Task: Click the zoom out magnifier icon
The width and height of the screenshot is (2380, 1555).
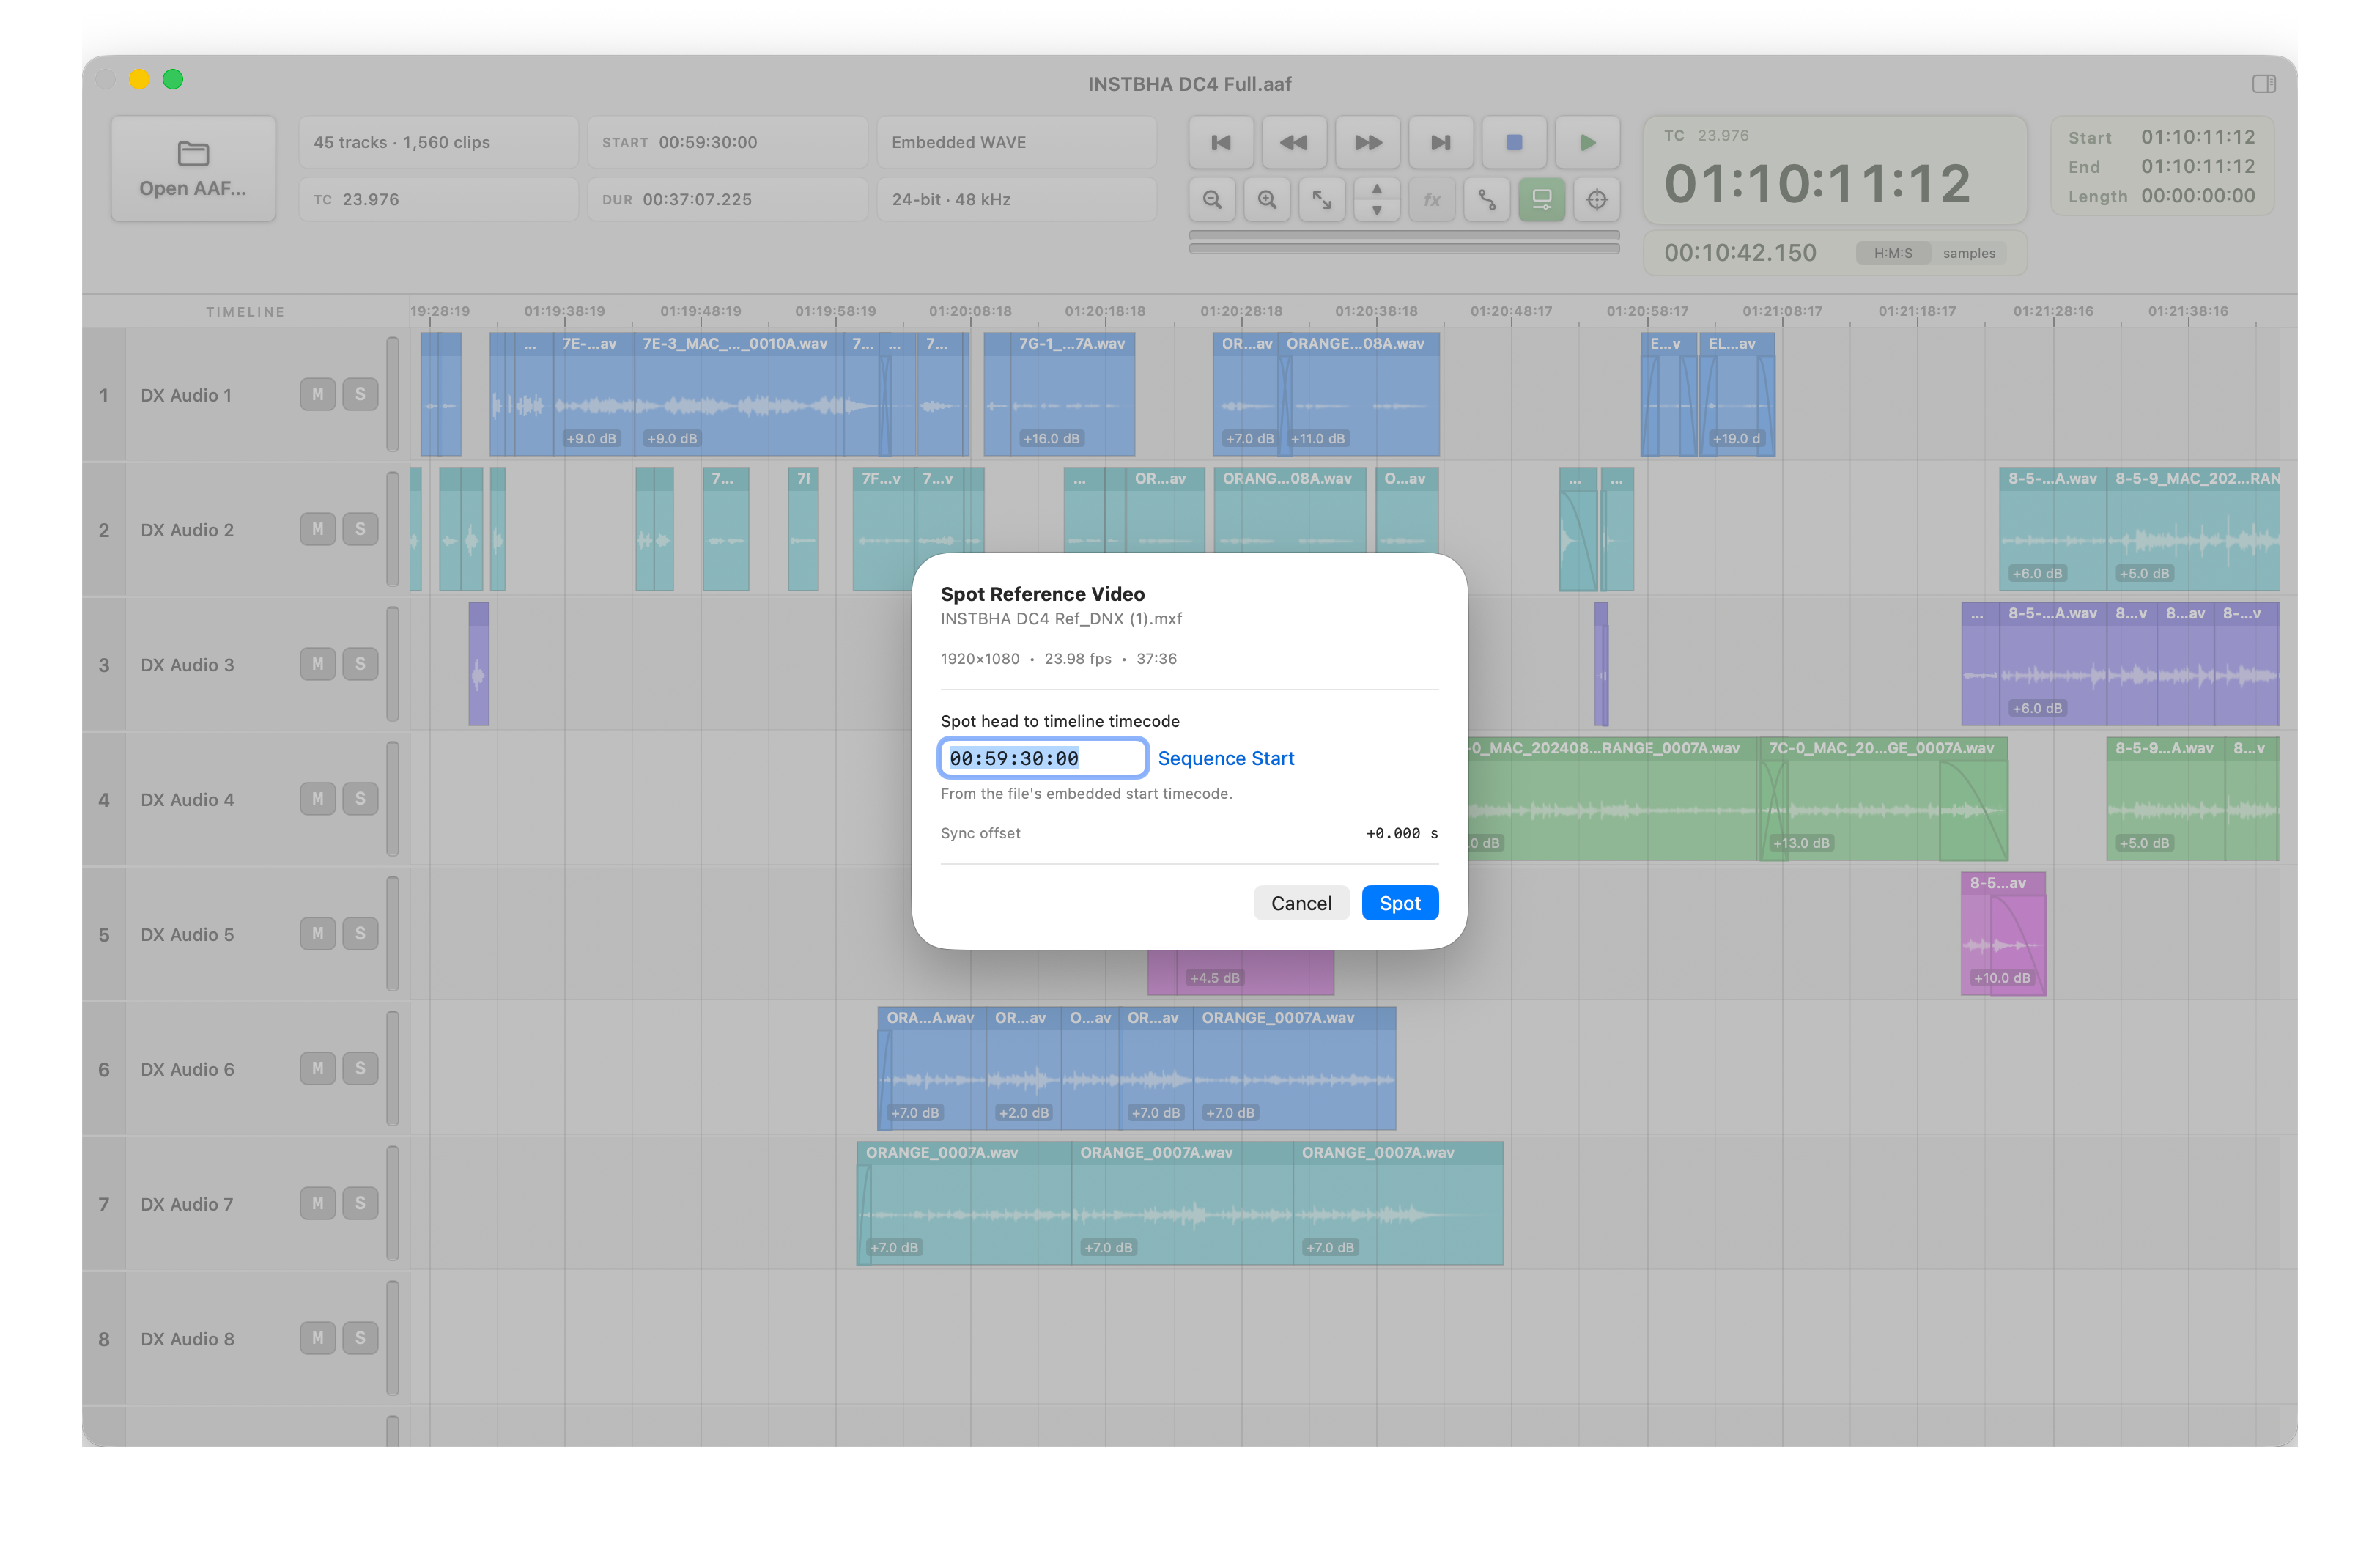Action: coord(1212,199)
